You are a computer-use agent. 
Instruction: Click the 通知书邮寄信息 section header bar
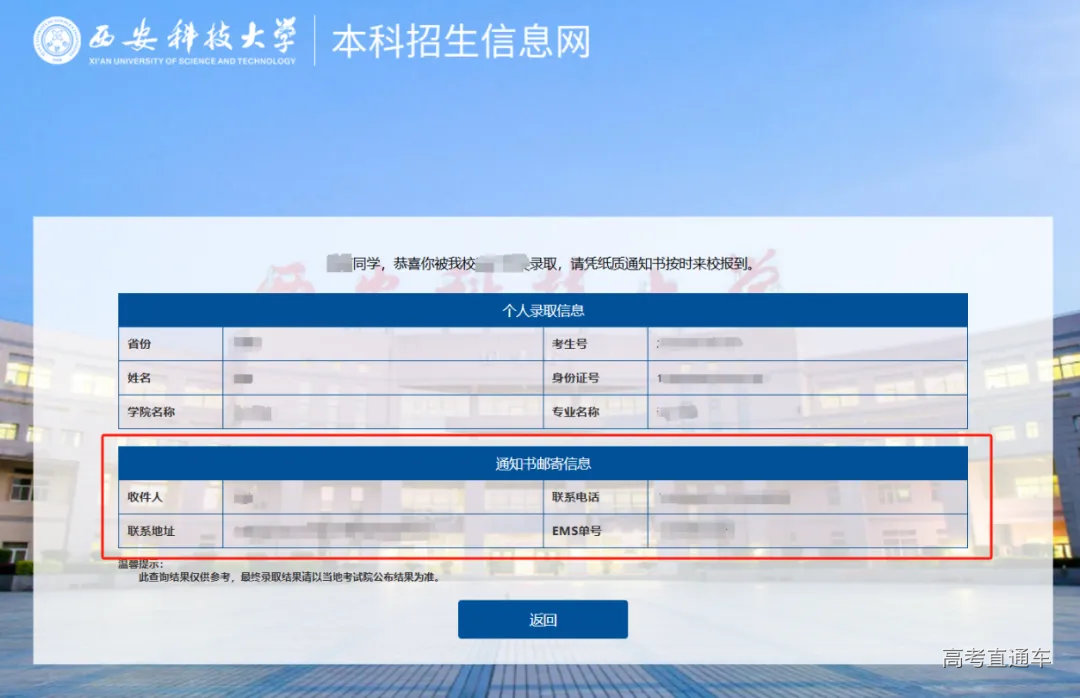[543, 463]
